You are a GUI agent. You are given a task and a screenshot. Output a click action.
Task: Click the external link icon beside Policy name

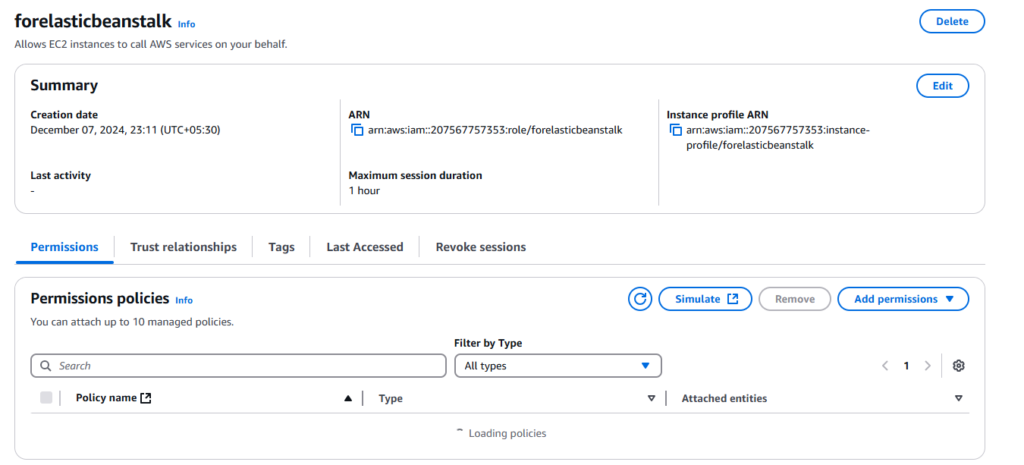(x=146, y=398)
